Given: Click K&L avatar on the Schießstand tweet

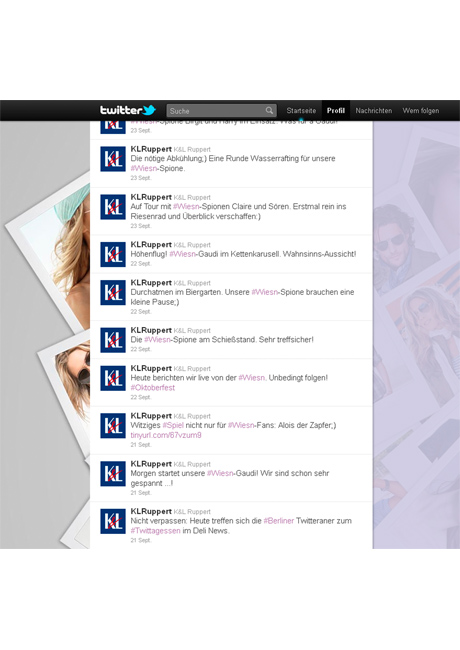Looking at the screenshot, I should click(x=113, y=340).
